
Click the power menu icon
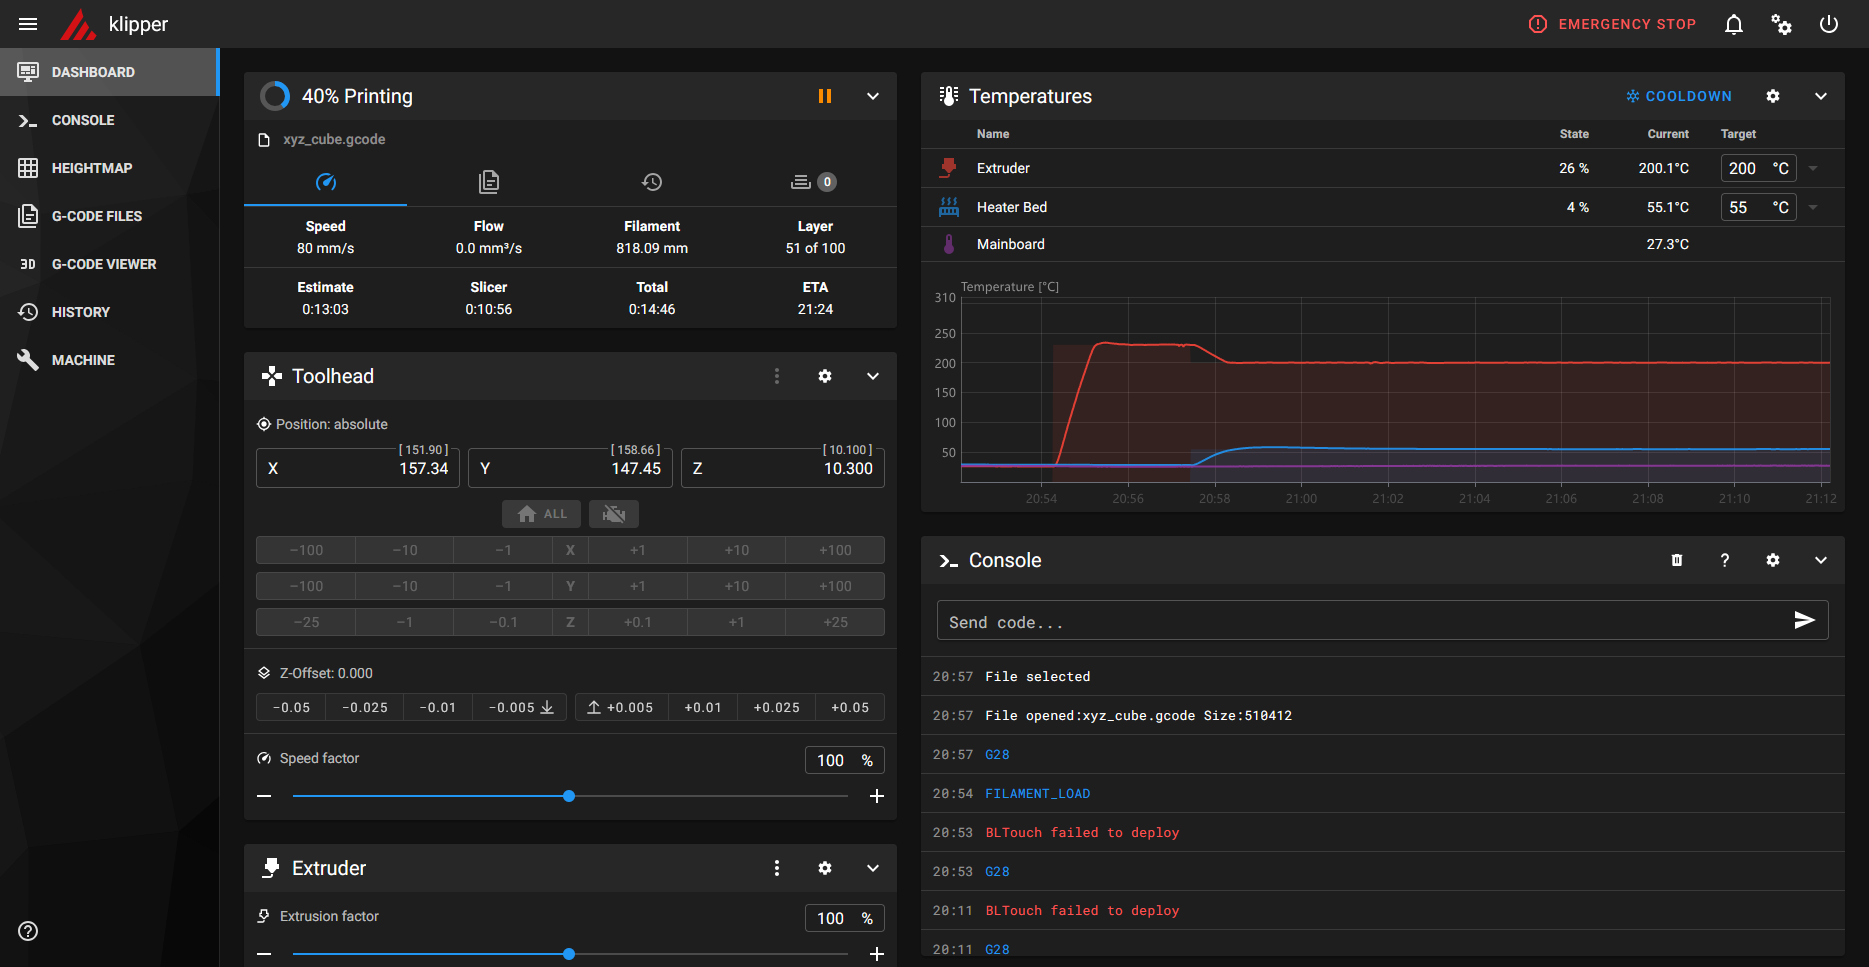pyautogui.click(x=1828, y=24)
